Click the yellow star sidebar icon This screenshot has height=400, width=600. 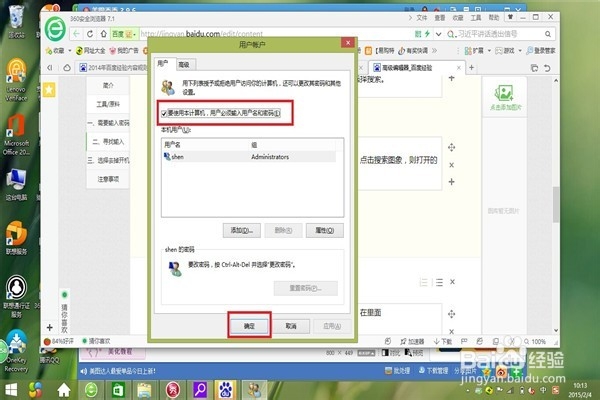tap(49, 90)
